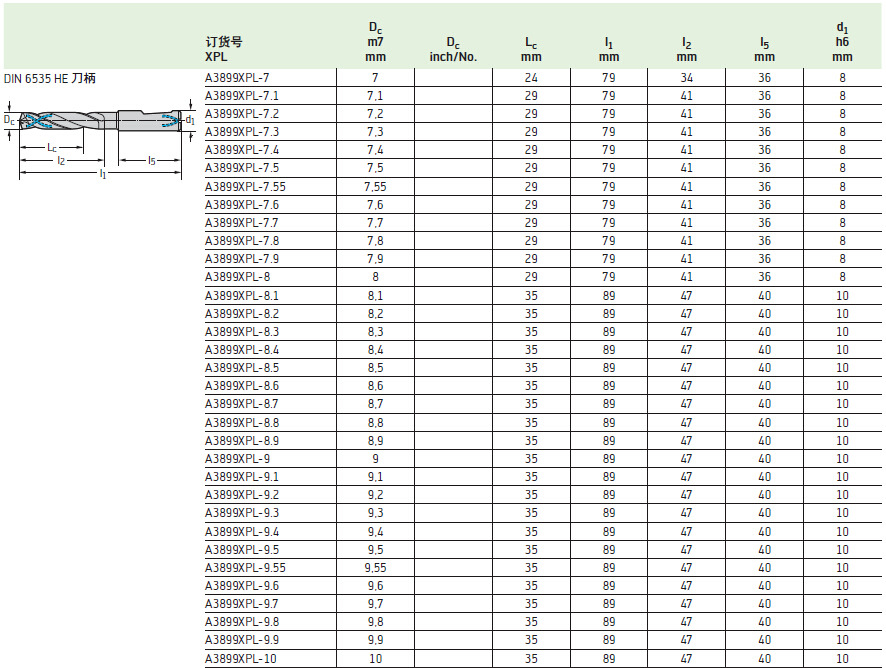Select order number A3899XPL-9.2
886x668 pixels.
pyautogui.click(x=241, y=495)
